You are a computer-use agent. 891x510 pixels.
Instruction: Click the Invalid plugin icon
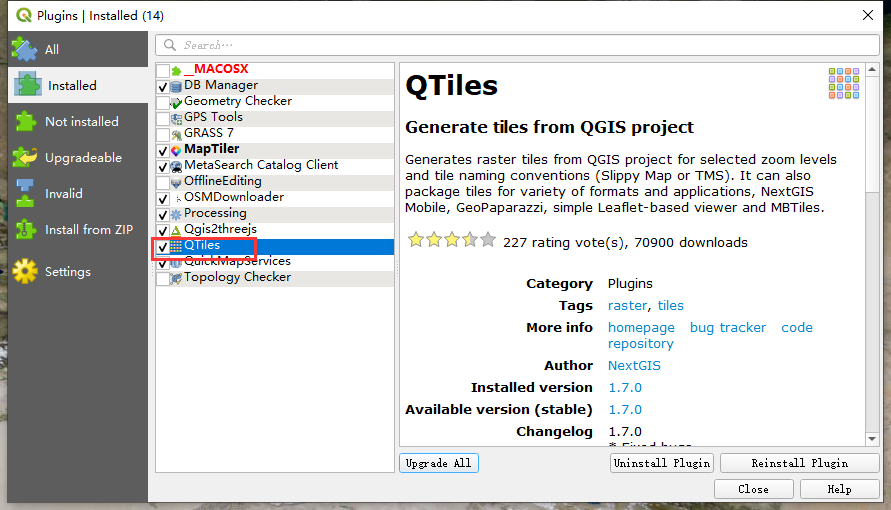(x=25, y=194)
